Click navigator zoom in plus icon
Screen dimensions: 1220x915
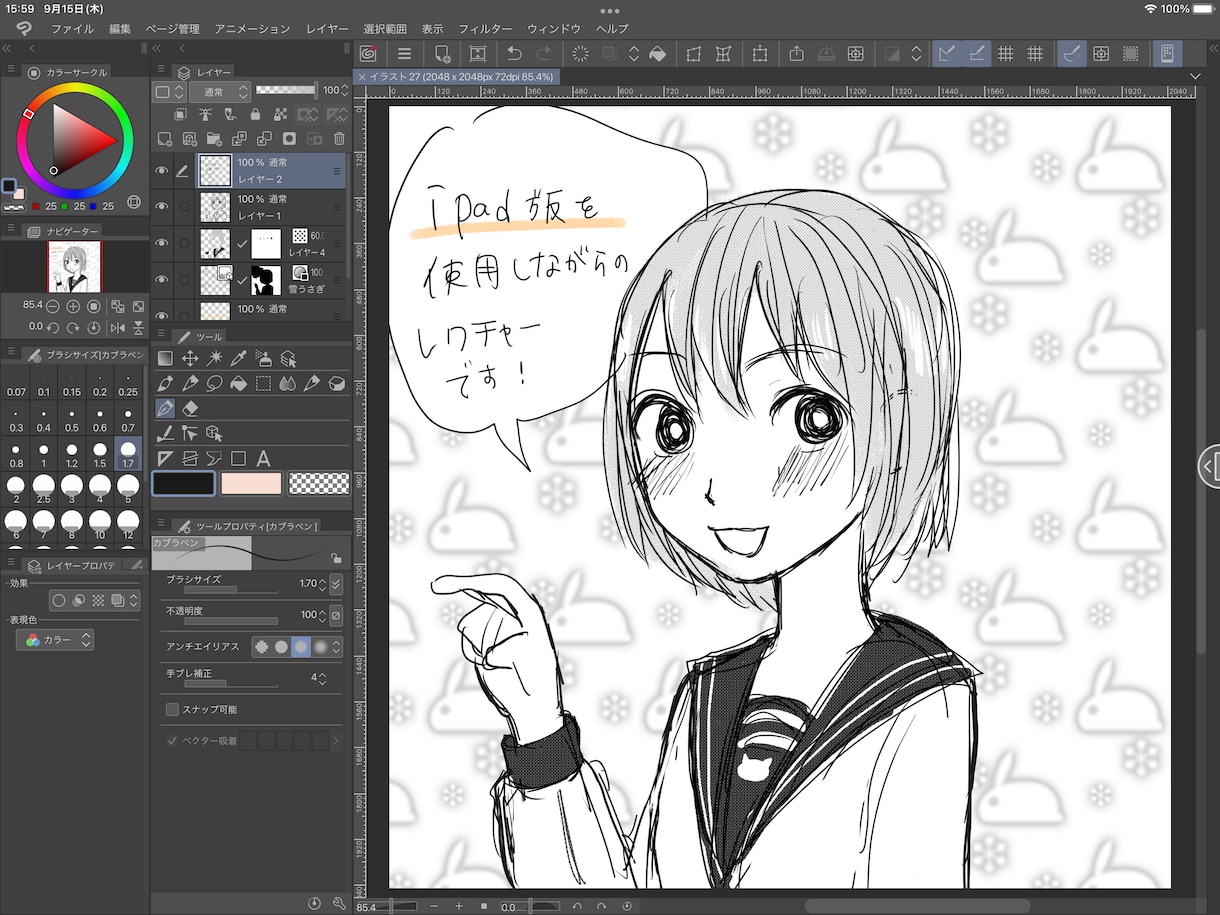73,306
